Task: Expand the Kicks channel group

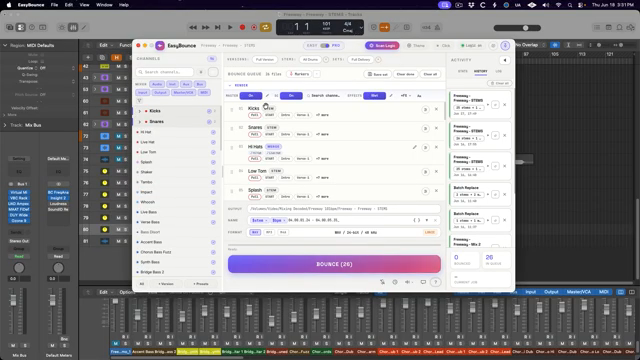Action: click(140, 111)
